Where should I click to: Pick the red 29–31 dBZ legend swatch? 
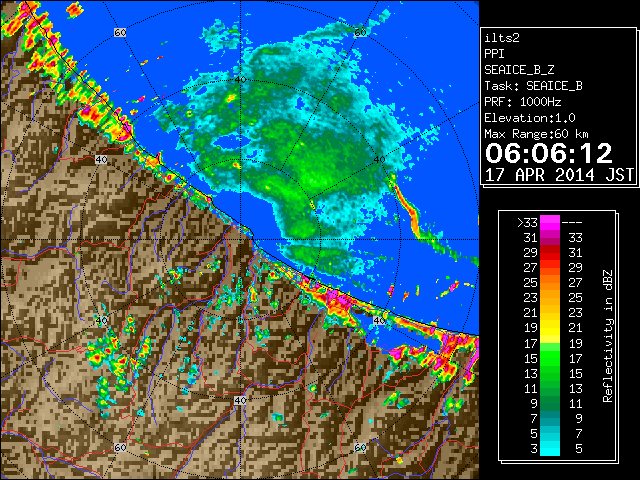pyautogui.click(x=550, y=253)
